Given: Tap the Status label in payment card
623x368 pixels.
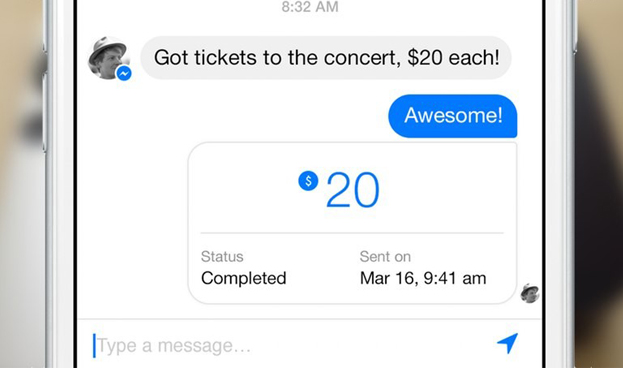Looking at the screenshot, I should (222, 257).
